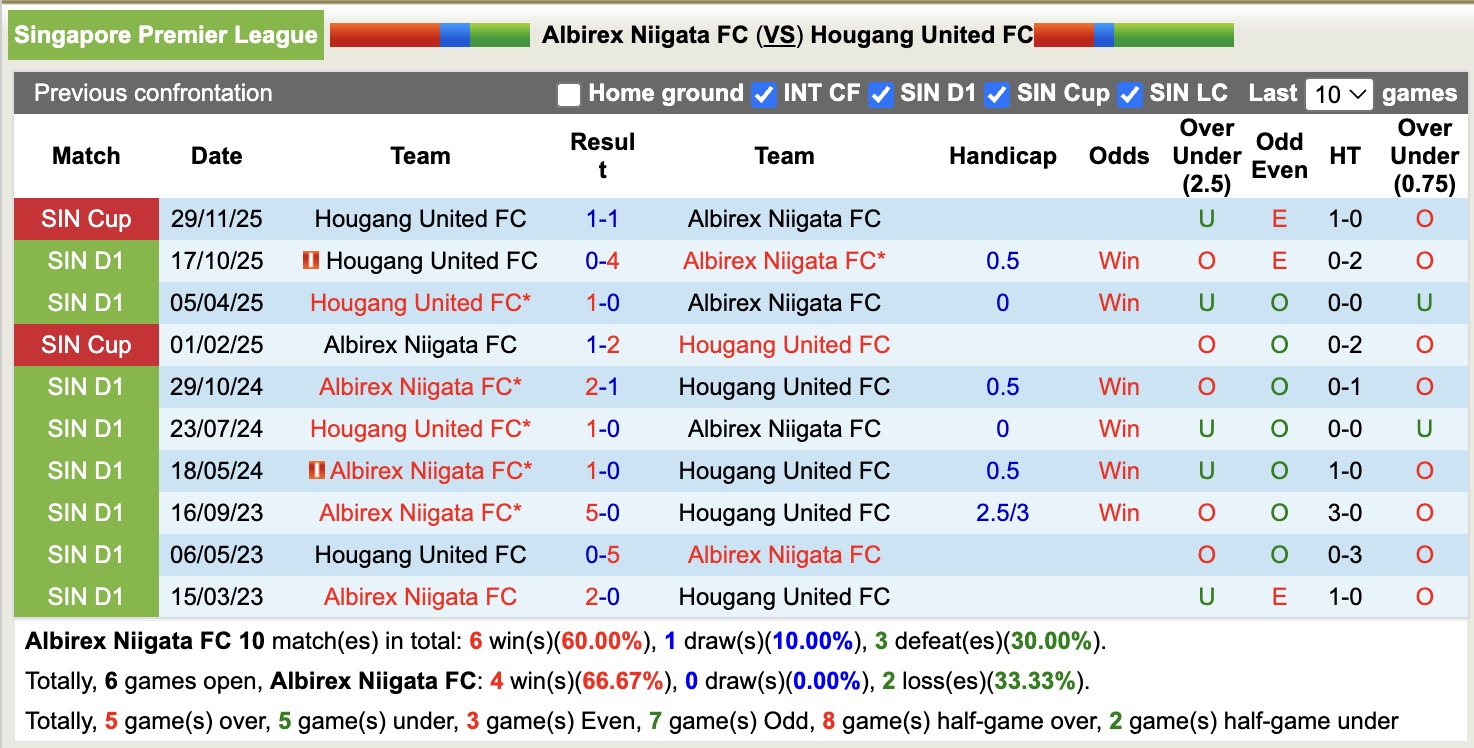Click the red card icon beside Albirex Niigata FC on 18/05/24
This screenshot has height=748, width=1474.
click(317, 470)
